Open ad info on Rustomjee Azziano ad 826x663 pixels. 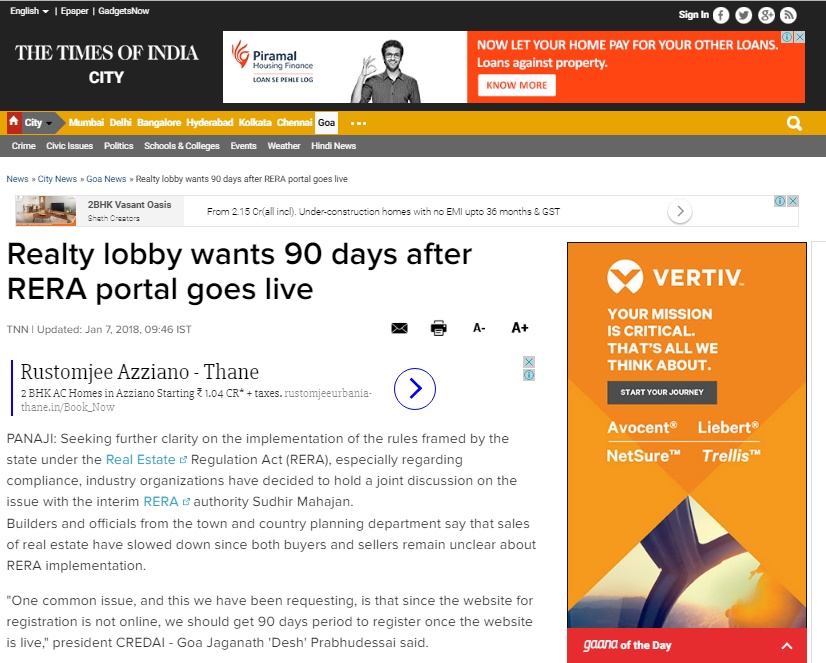point(529,375)
